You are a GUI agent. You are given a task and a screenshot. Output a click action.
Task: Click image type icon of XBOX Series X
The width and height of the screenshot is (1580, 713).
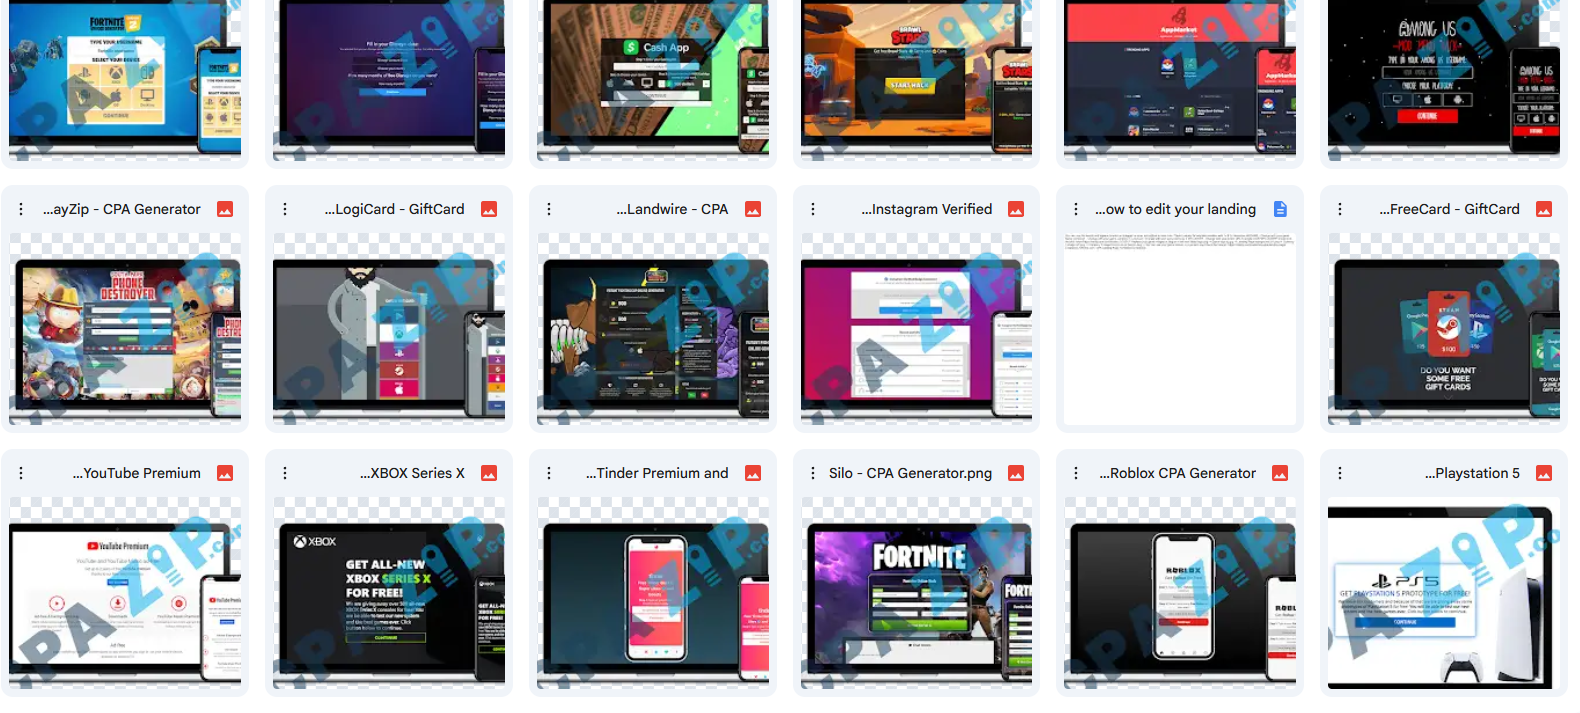coord(489,473)
